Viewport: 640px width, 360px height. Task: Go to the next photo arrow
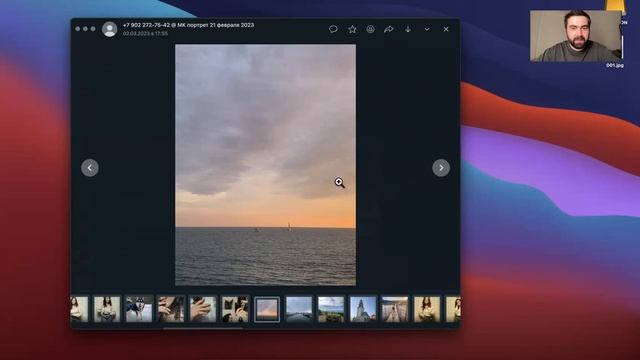click(x=441, y=168)
